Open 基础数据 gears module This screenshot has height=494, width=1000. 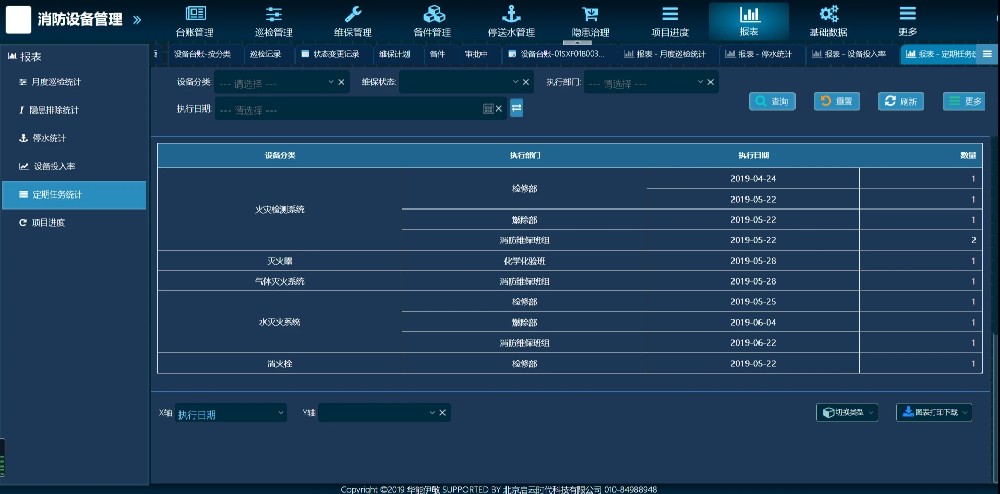coord(828,21)
